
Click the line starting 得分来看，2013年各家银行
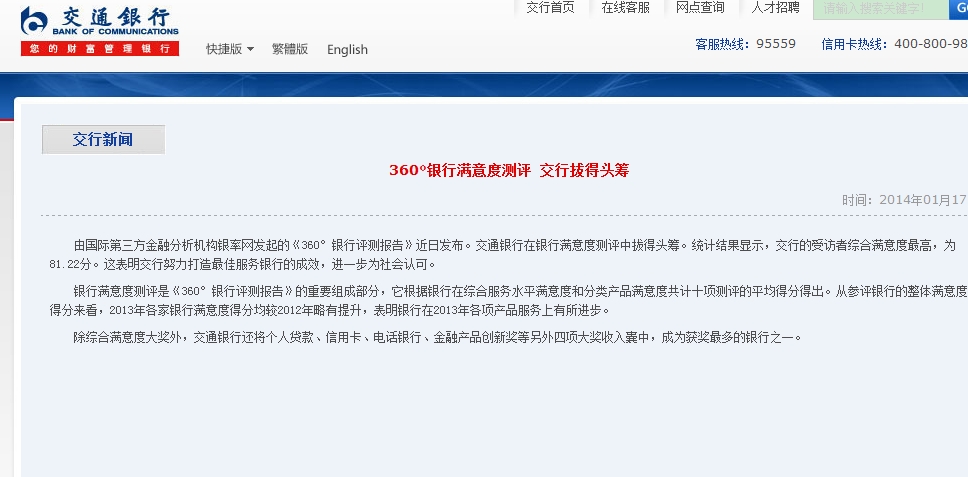(330, 310)
